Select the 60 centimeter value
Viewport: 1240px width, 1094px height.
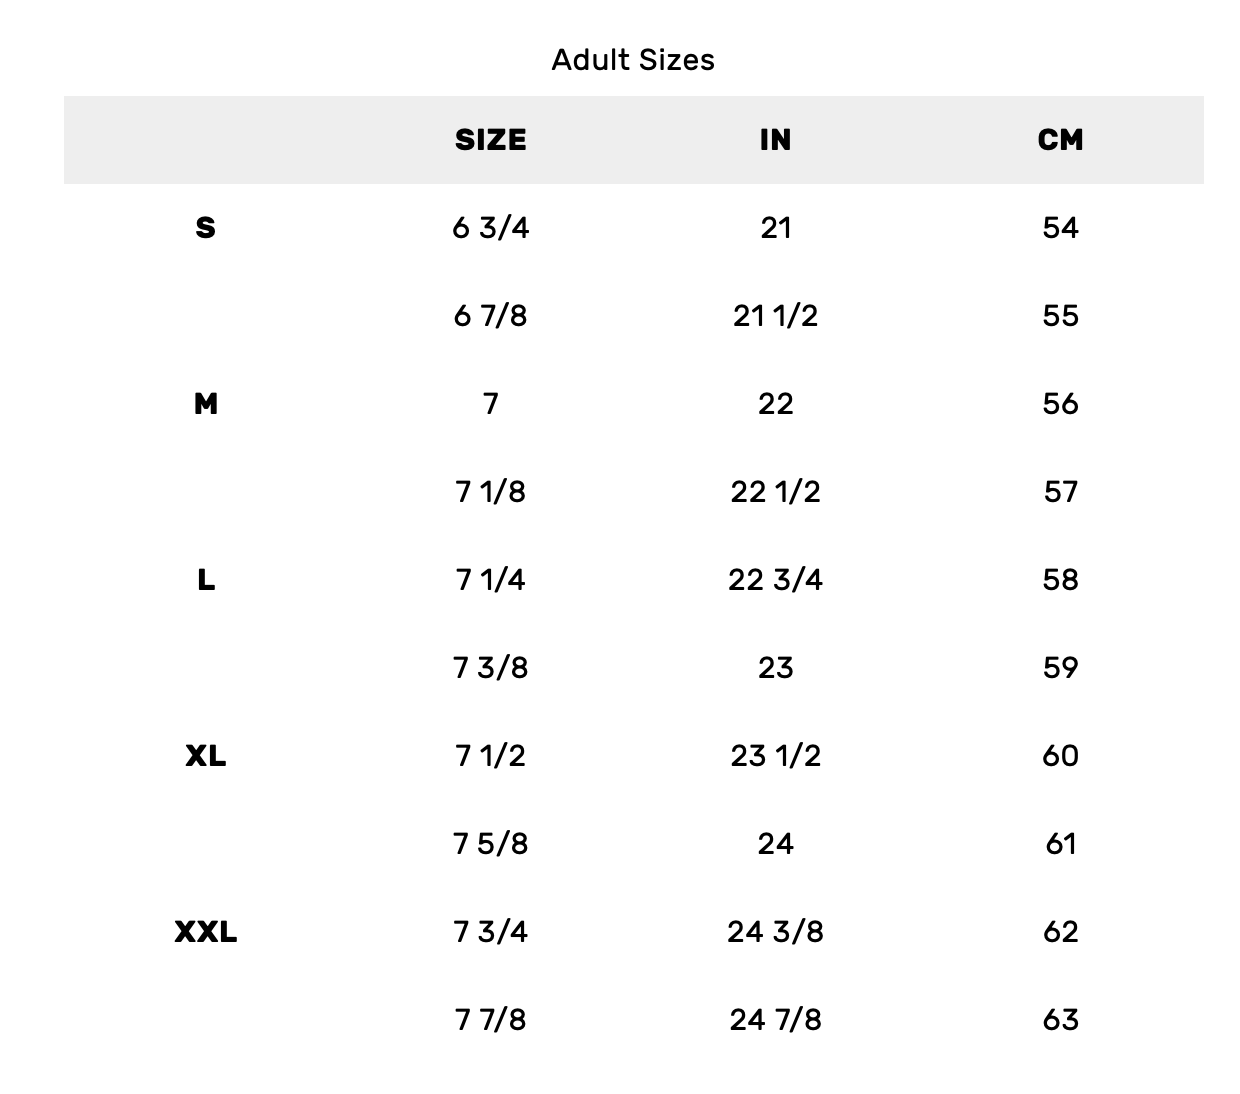click(x=1060, y=756)
